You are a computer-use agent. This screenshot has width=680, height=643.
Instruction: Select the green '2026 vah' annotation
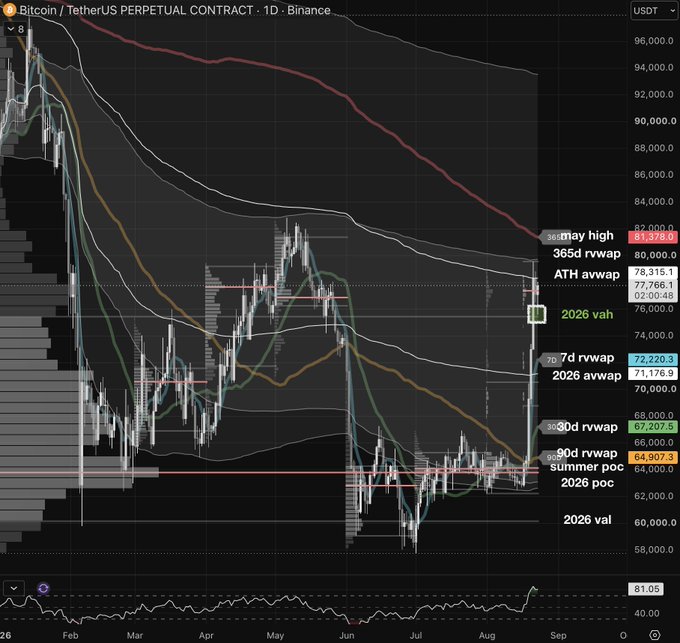587,314
